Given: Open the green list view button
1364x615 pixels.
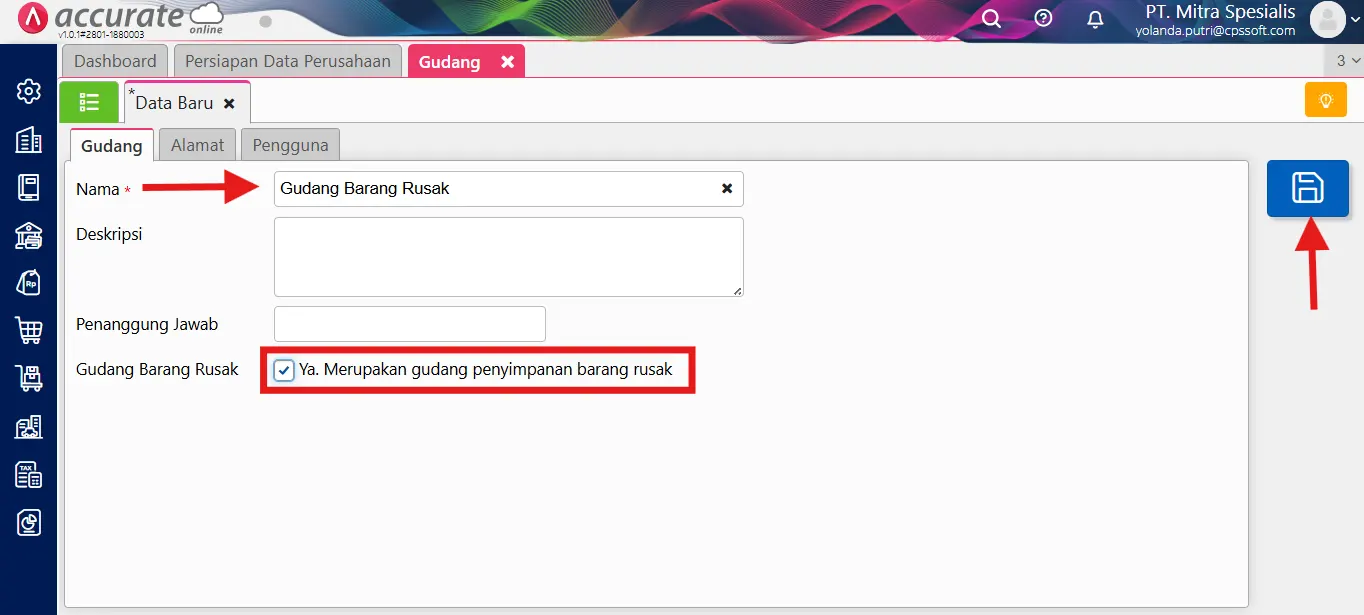Looking at the screenshot, I should click(x=89, y=102).
